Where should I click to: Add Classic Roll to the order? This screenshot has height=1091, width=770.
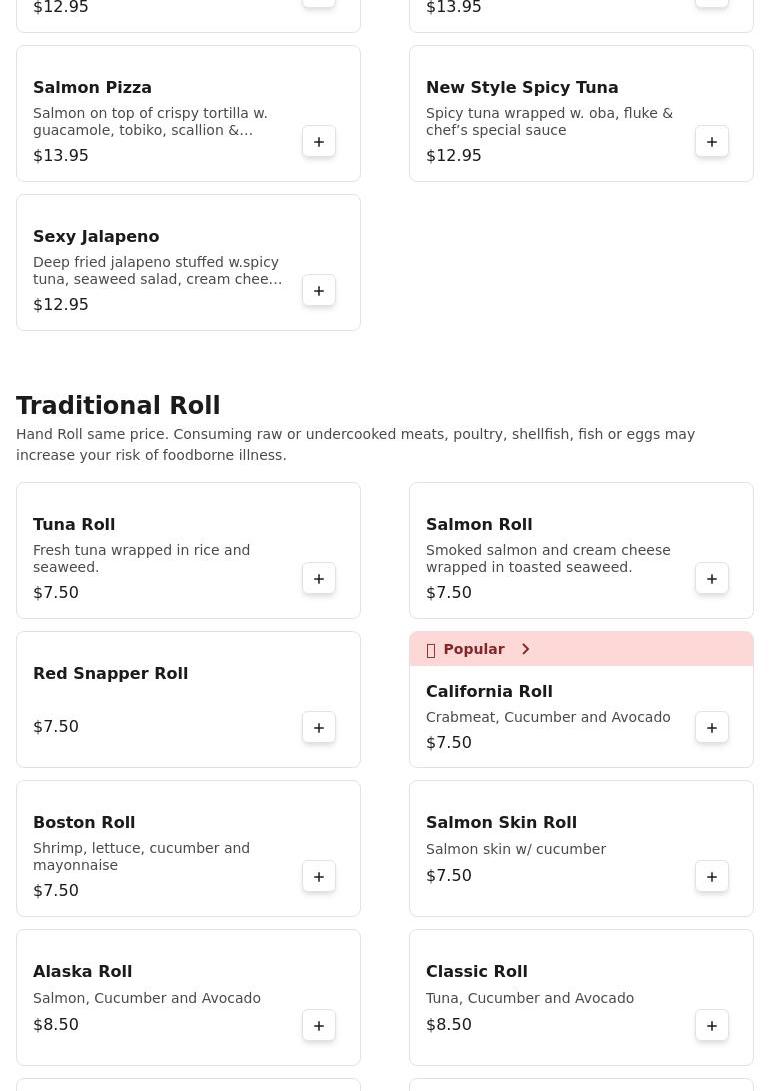point(712,1026)
